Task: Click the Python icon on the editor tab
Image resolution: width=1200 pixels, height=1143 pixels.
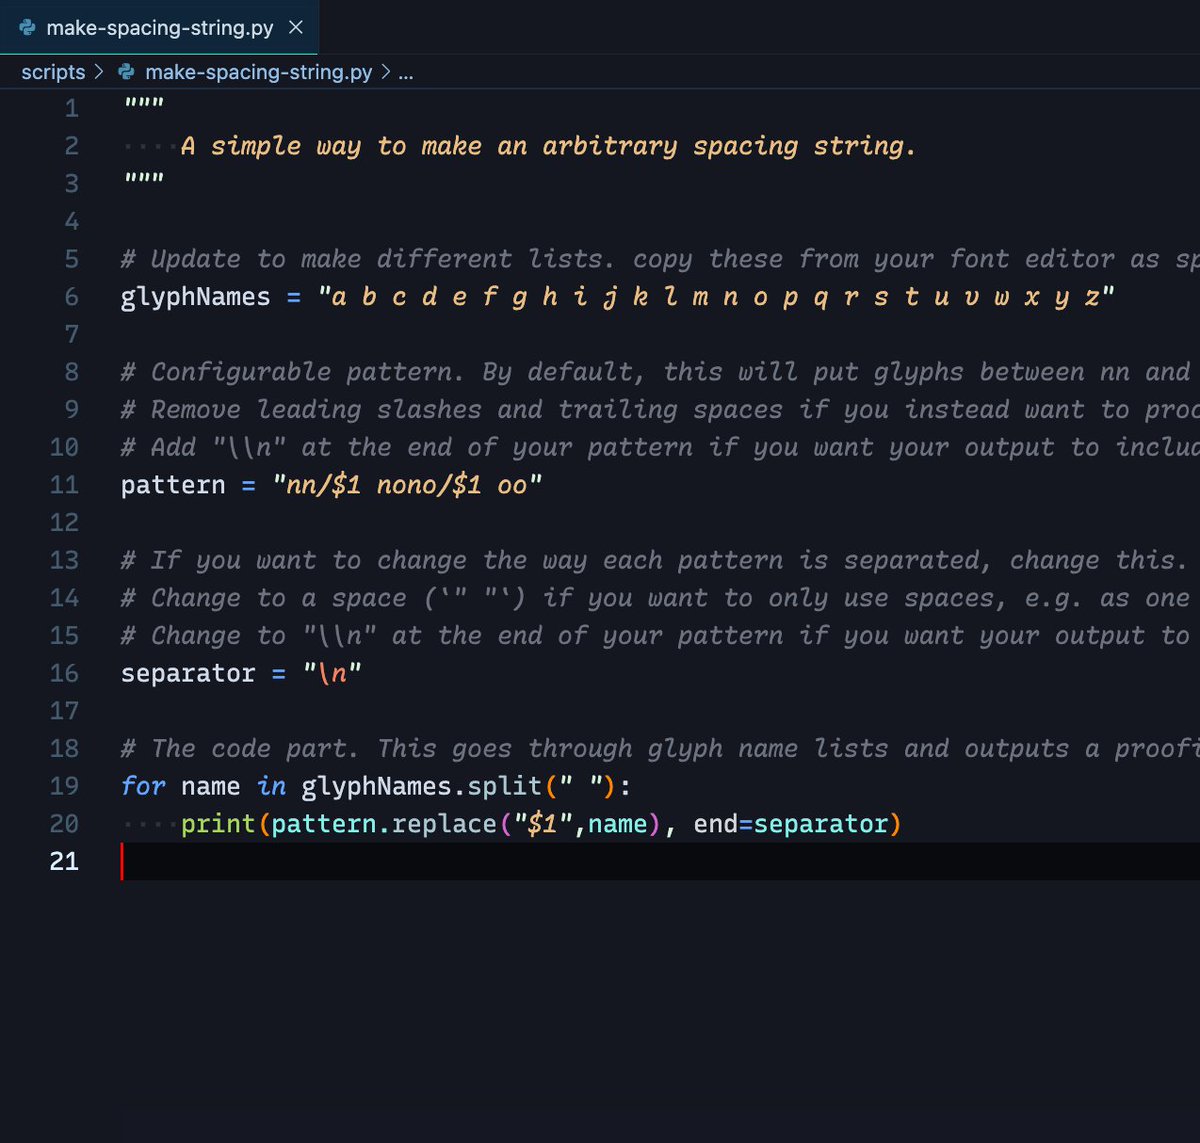Action: [28, 28]
